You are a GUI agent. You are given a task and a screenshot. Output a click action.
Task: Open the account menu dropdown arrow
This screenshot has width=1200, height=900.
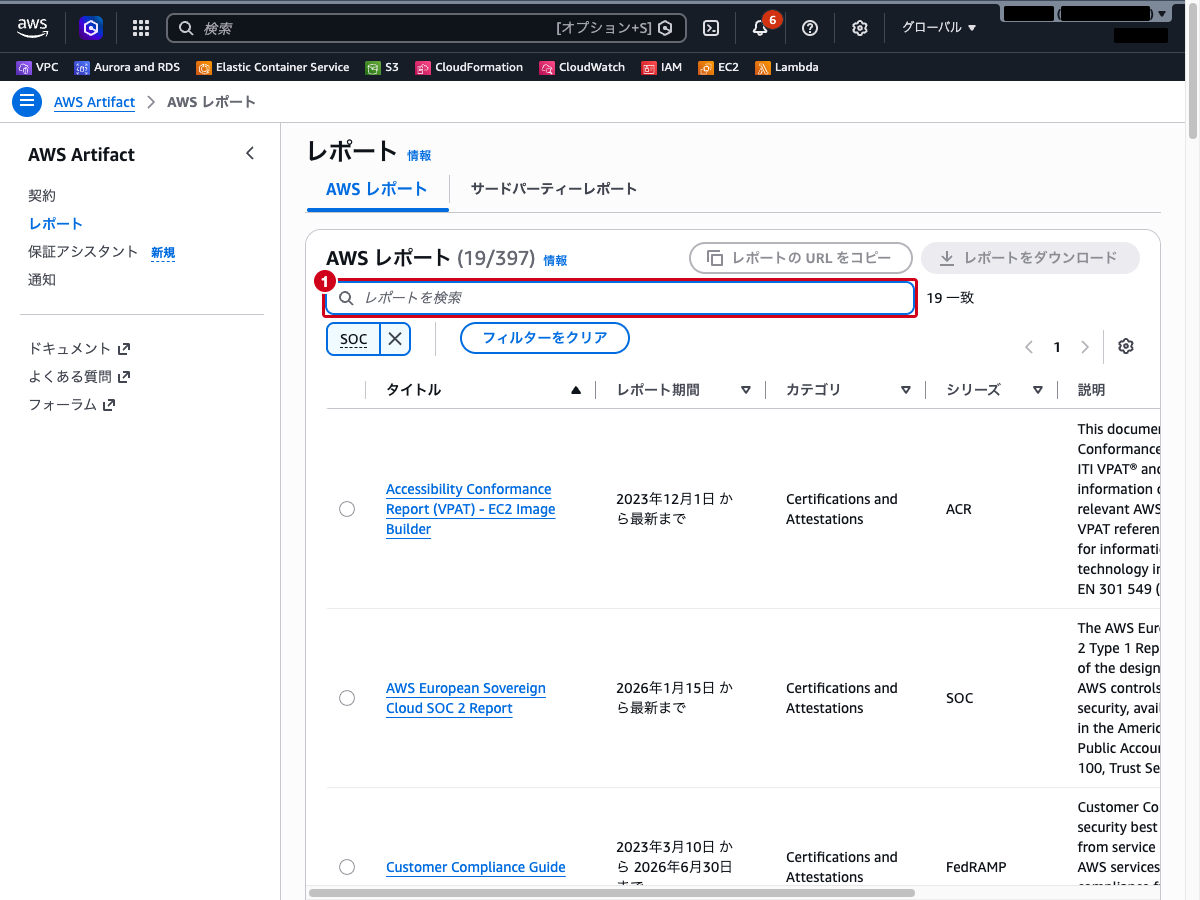pyautogui.click(x=1161, y=14)
